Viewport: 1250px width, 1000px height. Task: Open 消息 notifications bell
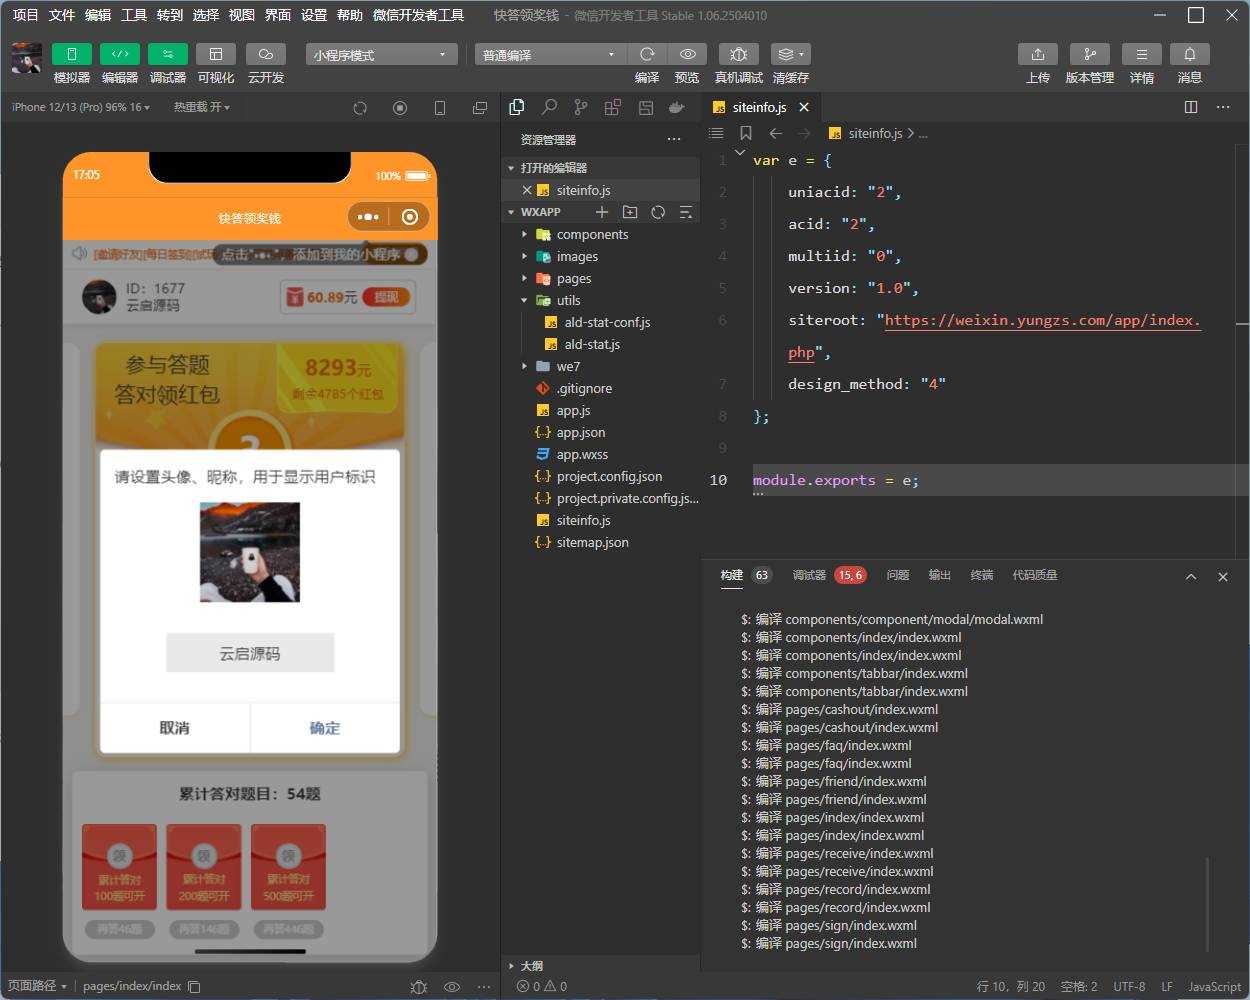(1190, 54)
